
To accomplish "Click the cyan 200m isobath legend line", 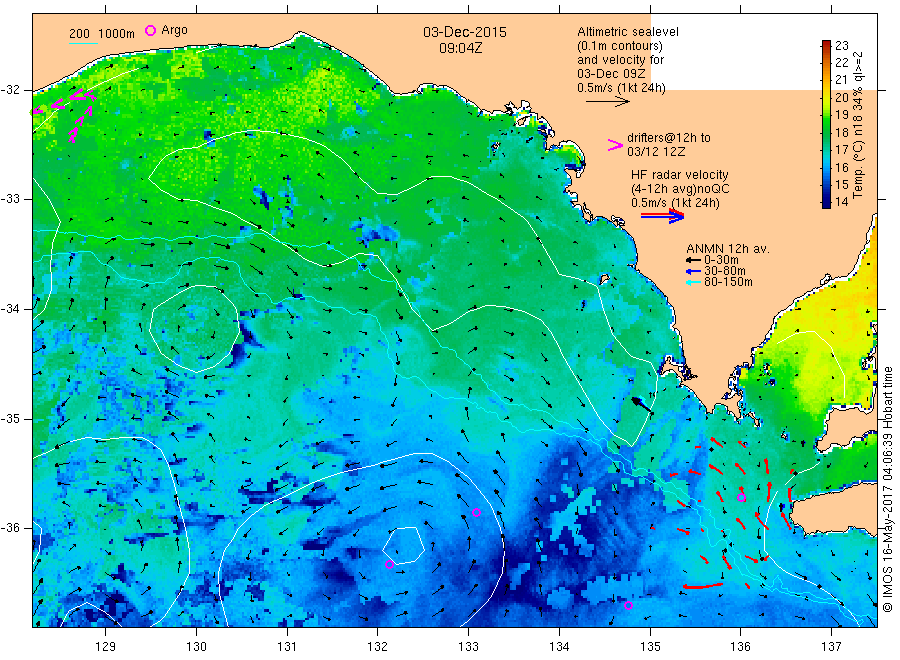I will pos(83,42).
